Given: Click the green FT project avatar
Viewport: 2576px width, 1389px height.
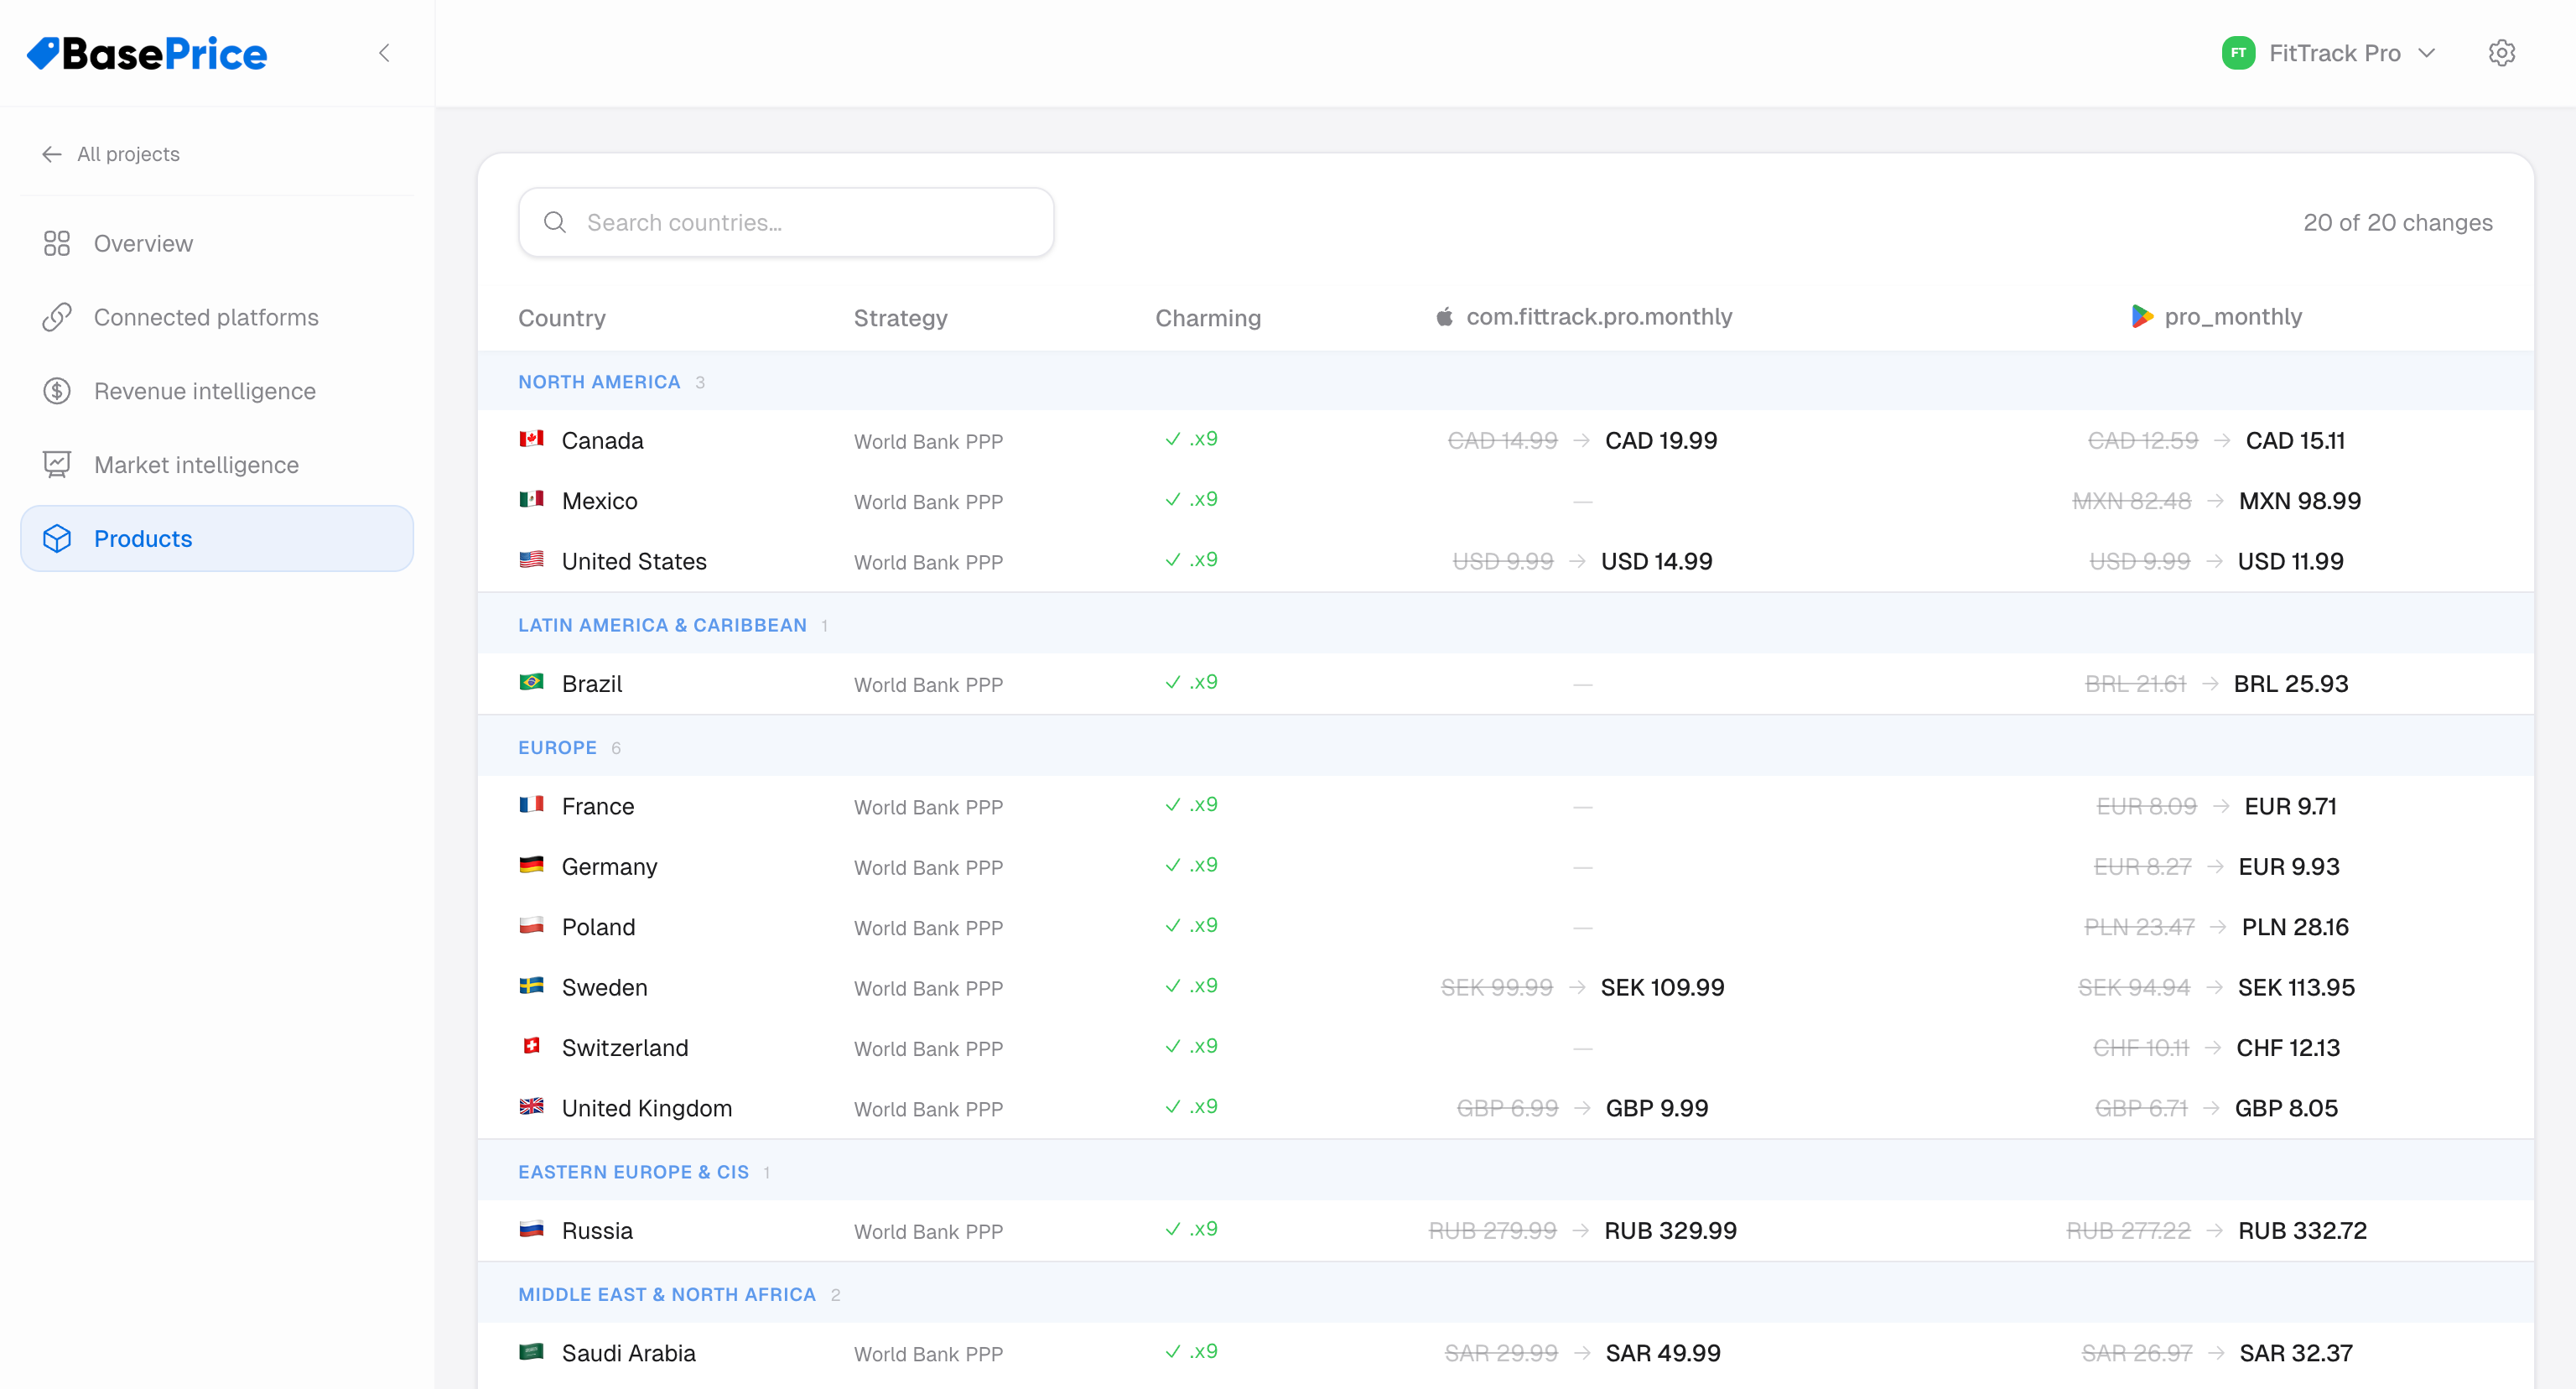Looking at the screenshot, I should [2238, 53].
